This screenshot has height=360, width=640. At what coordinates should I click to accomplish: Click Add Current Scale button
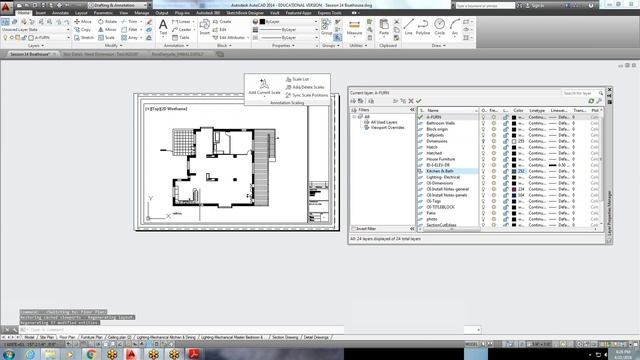click(x=264, y=87)
